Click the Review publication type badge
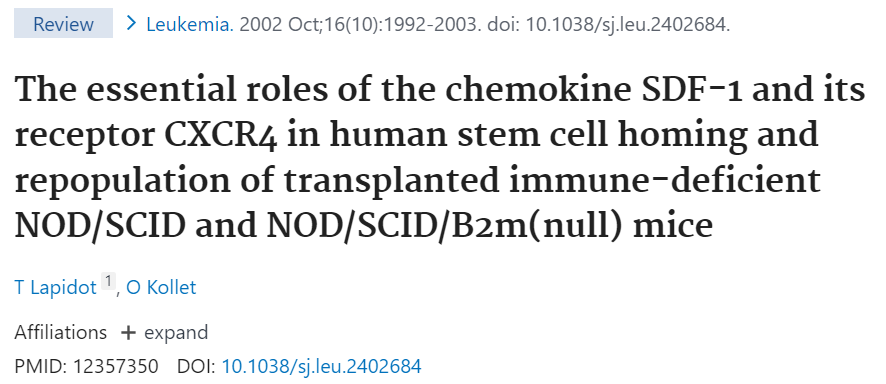 pos(63,24)
